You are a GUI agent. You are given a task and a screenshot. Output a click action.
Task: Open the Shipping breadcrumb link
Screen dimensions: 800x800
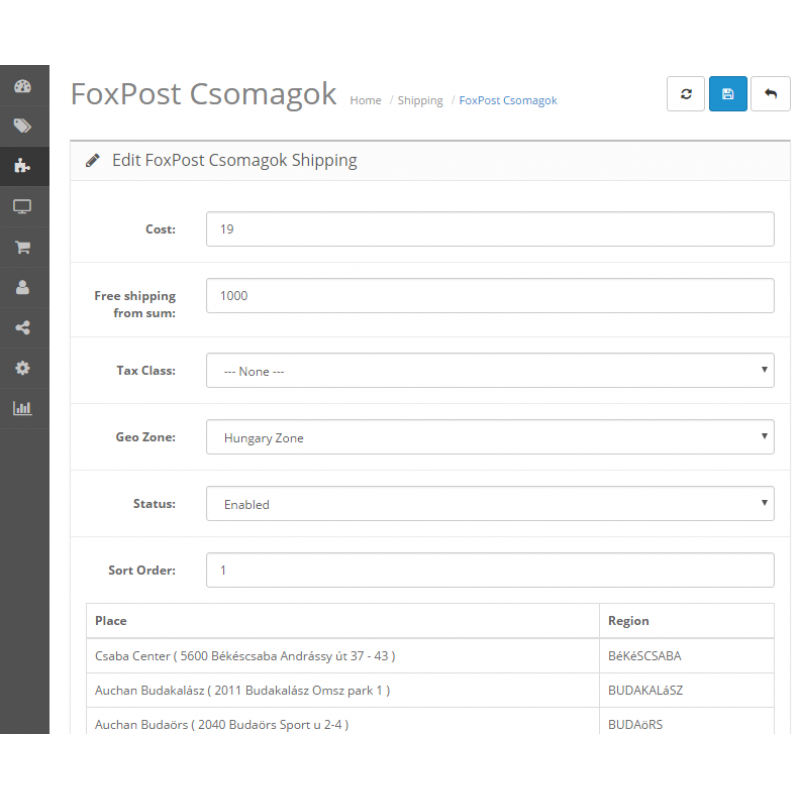[x=420, y=101]
